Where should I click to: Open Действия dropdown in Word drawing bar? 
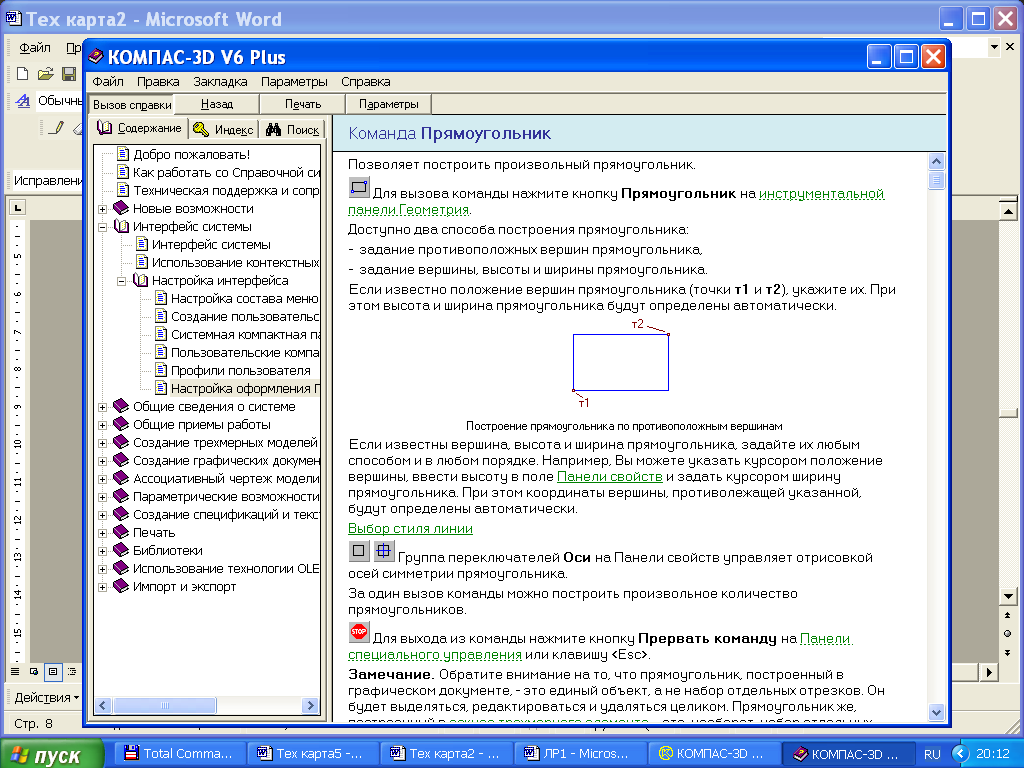pos(46,697)
